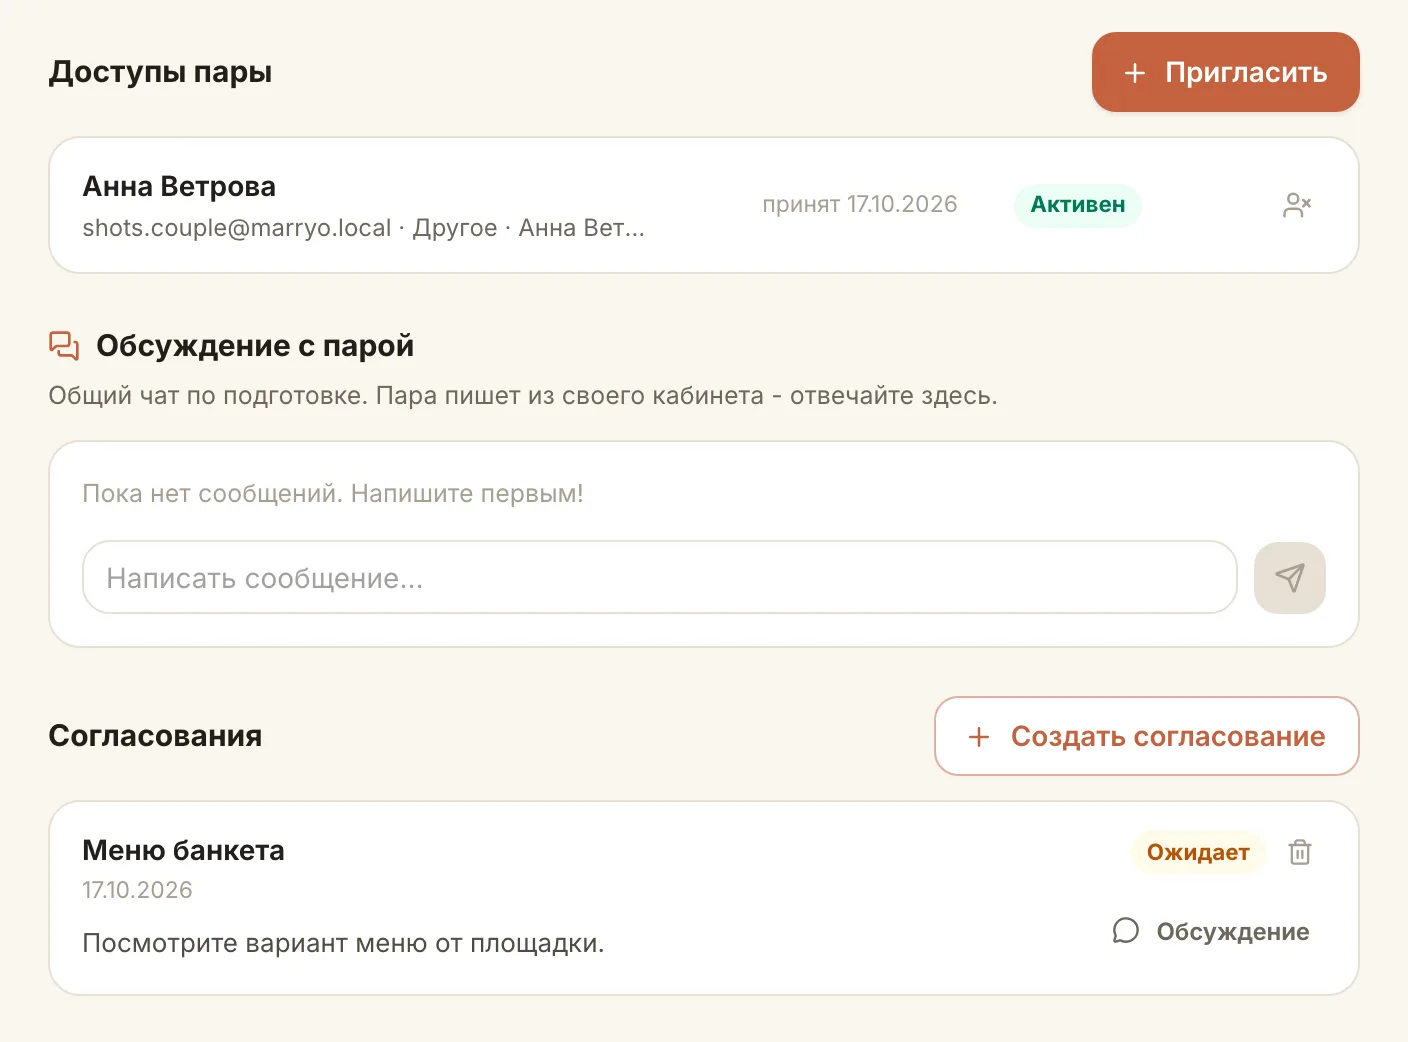Click the Пригласить button
Viewport: 1408px width, 1042px height.
pyautogui.click(x=1226, y=72)
